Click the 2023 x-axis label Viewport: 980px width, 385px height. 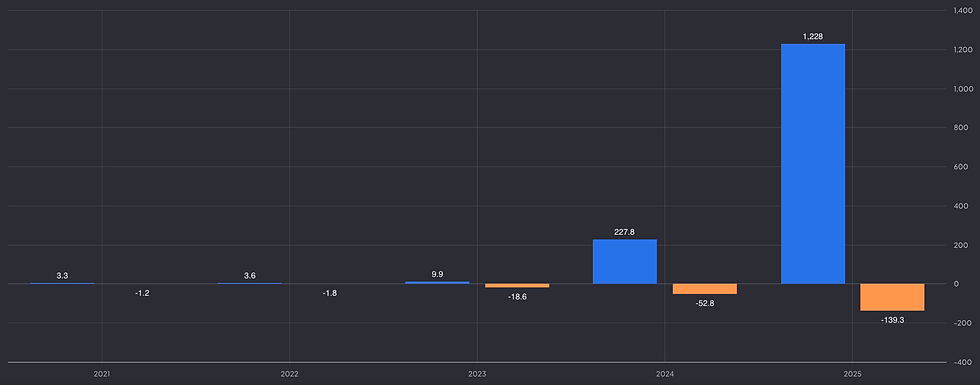[x=477, y=374]
